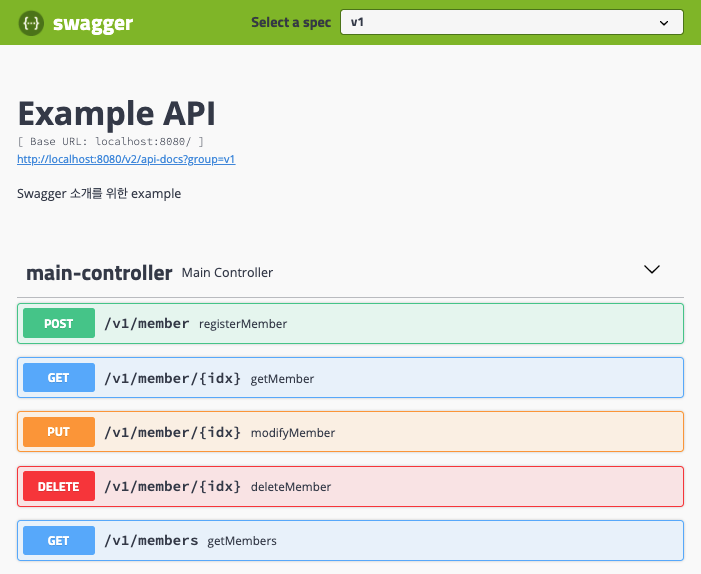Click the DELETE badge for deleteMember
The height and width of the screenshot is (574, 701).
[59, 486]
